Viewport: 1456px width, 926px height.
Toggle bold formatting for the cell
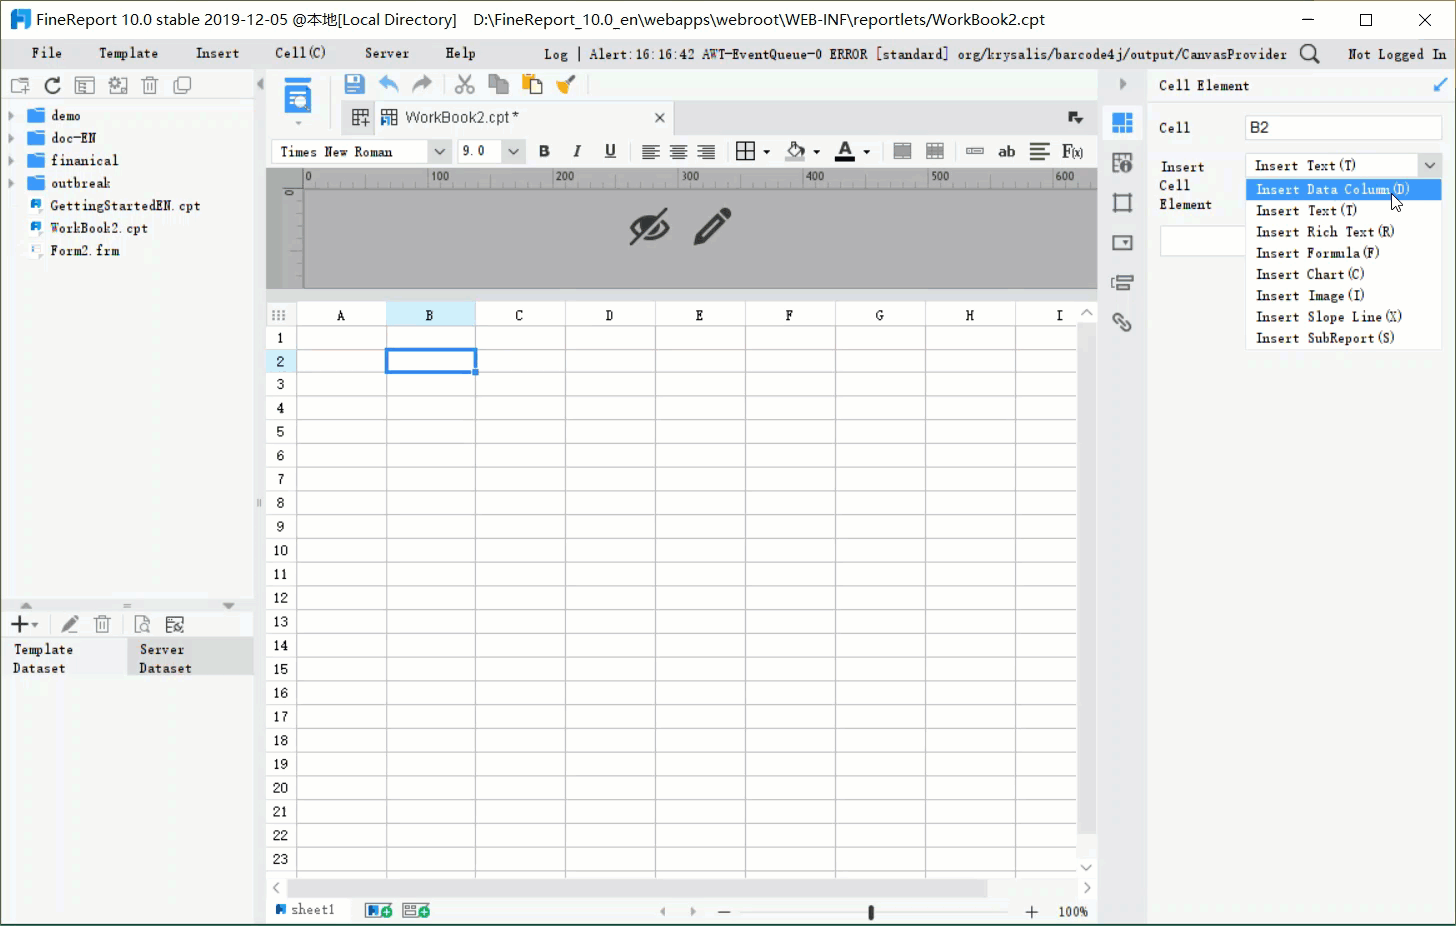point(544,151)
